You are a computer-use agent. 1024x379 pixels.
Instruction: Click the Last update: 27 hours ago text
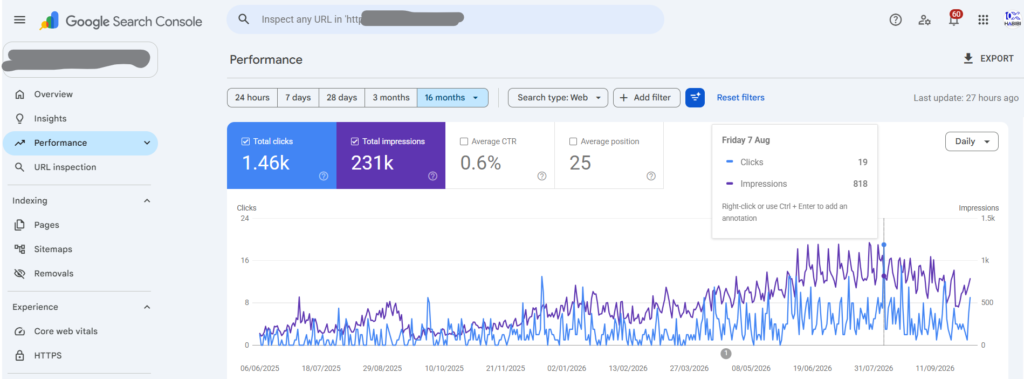(x=966, y=97)
